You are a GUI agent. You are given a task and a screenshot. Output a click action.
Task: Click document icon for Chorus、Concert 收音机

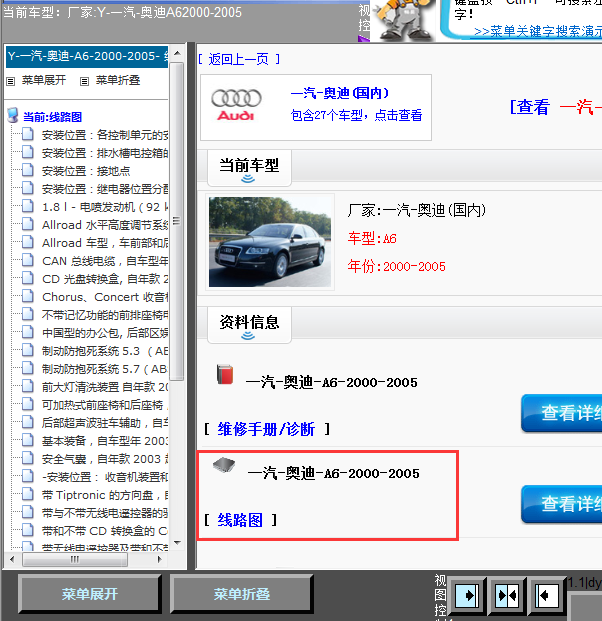(27, 296)
